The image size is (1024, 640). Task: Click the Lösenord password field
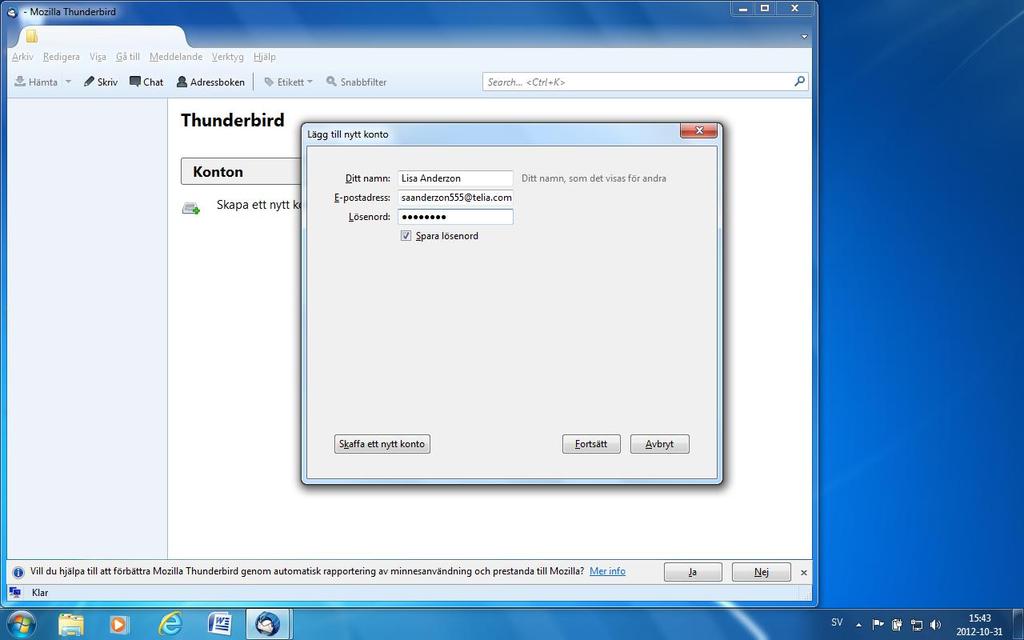click(x=455, y=217)
